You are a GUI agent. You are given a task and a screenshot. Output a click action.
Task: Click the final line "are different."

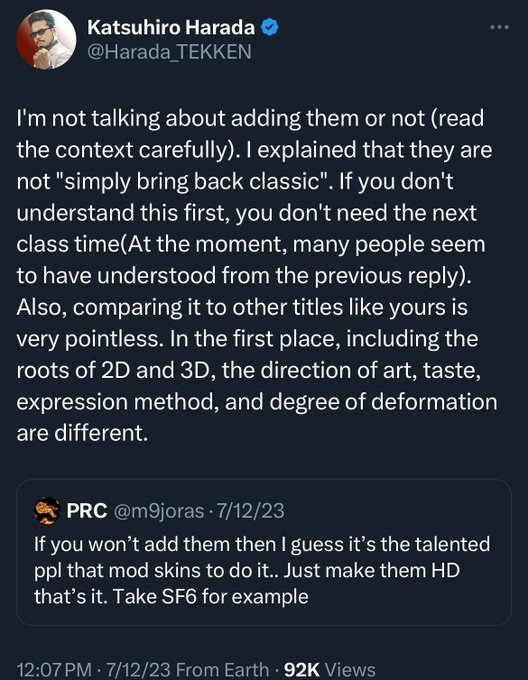click(82, 433)
